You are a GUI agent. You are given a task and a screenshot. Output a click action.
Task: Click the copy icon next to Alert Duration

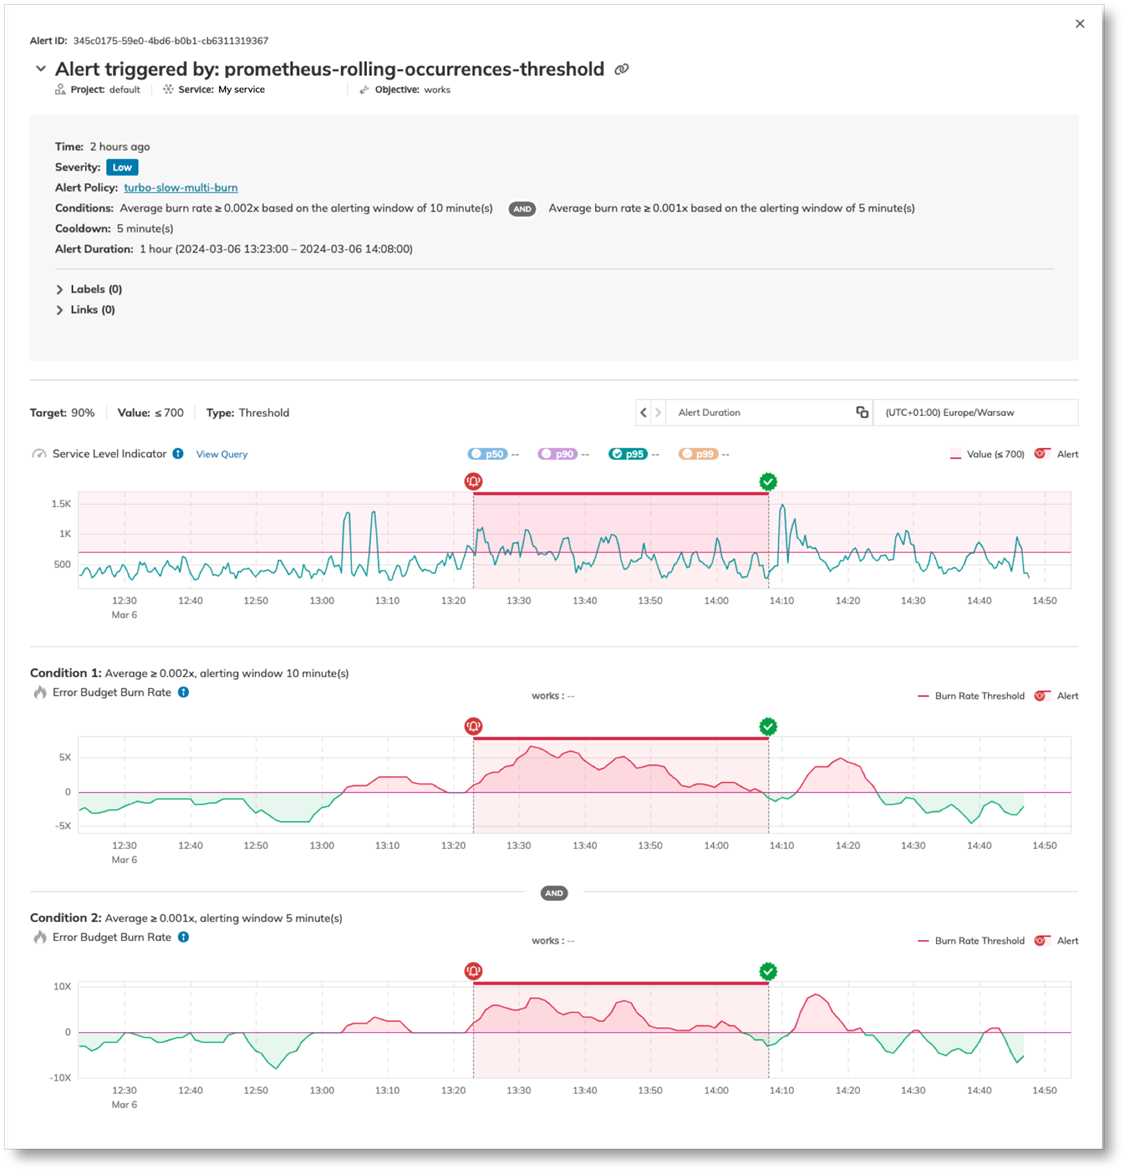[x=862, y=412]
